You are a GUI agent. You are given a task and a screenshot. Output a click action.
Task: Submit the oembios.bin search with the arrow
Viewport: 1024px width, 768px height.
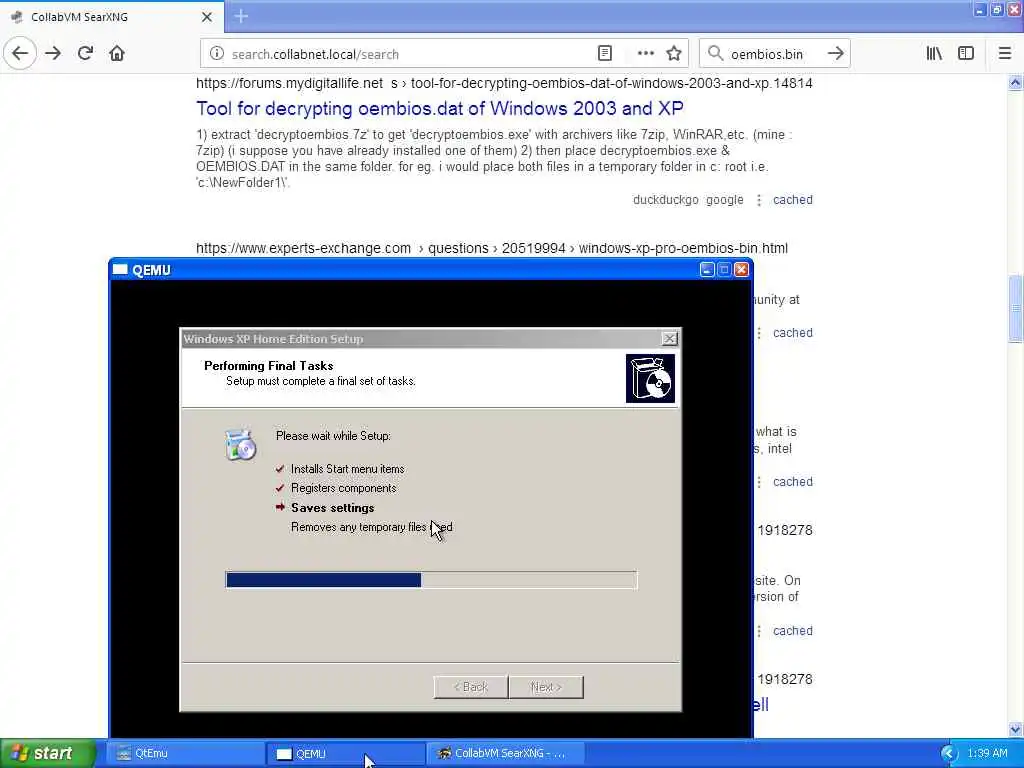point(835,54)
